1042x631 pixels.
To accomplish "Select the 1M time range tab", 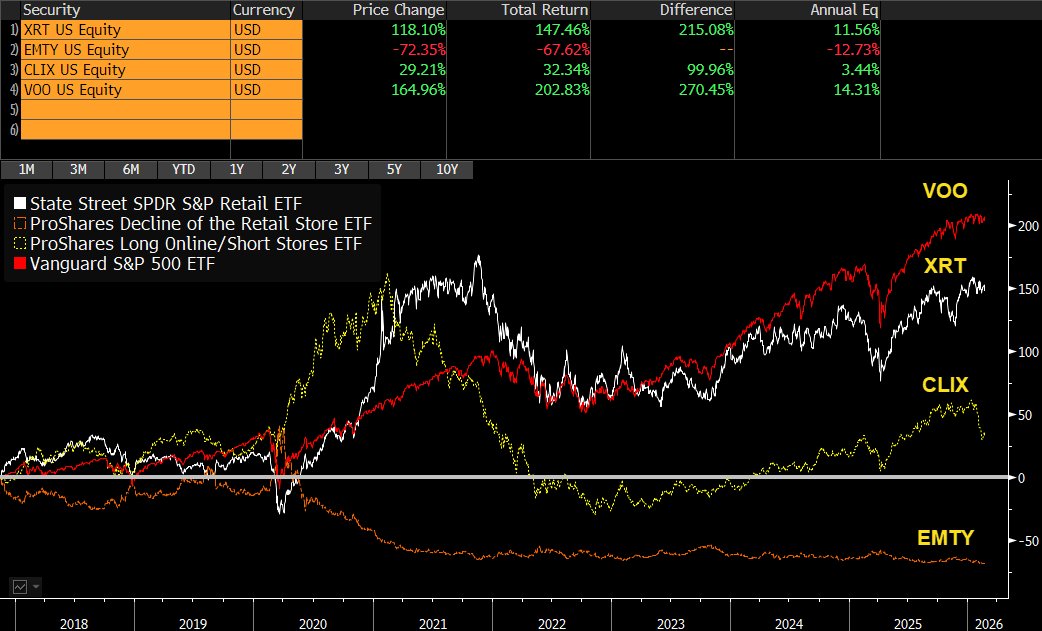I will [27, 169].
